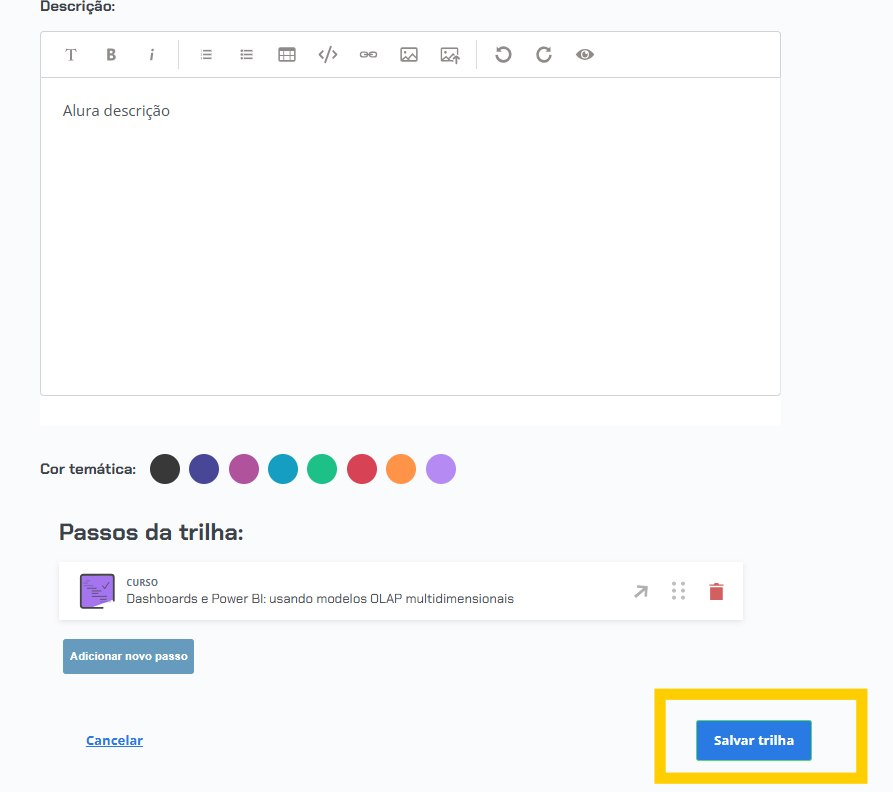Insert a table in description
Image resolution: width=893 pixels, height=792 pixels.
coord(287,55)
